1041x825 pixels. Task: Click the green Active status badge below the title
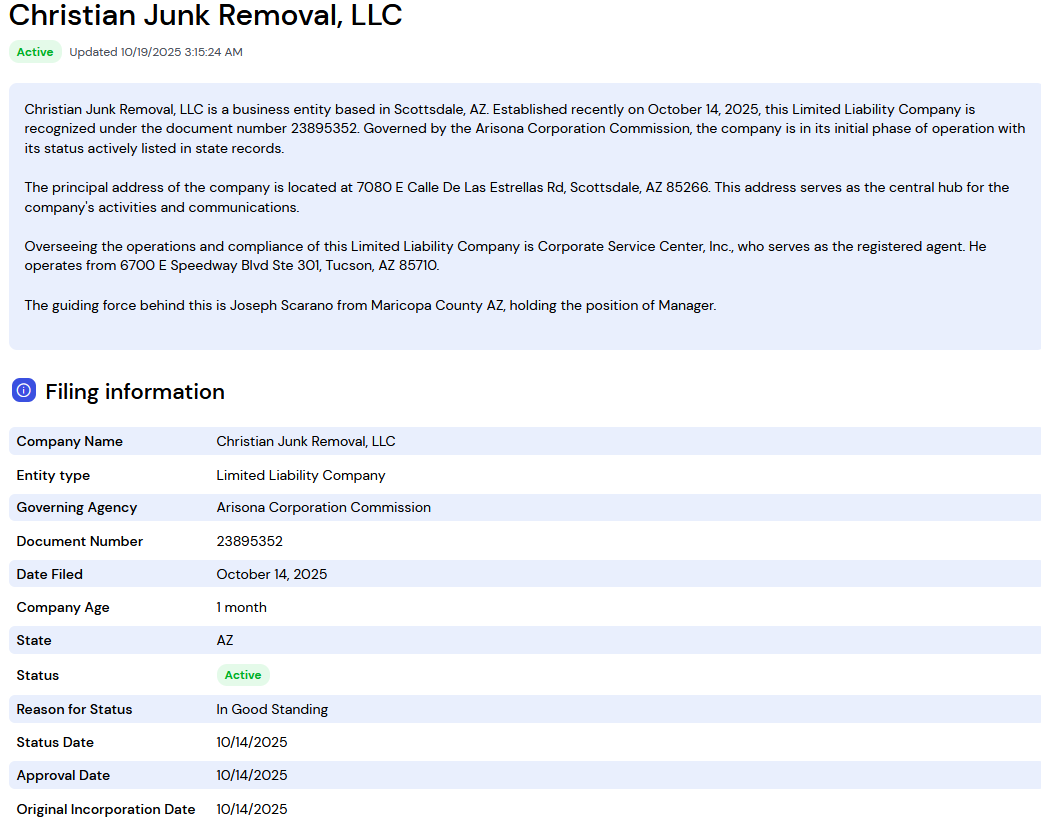(35, 51)
